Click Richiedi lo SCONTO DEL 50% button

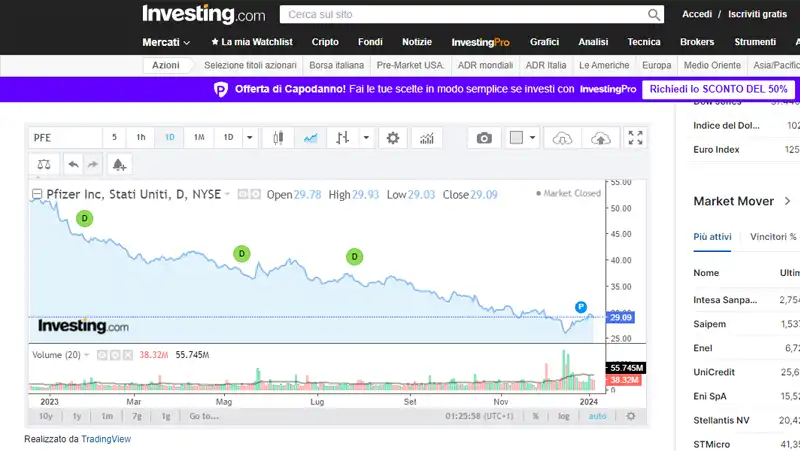point(718,89)
